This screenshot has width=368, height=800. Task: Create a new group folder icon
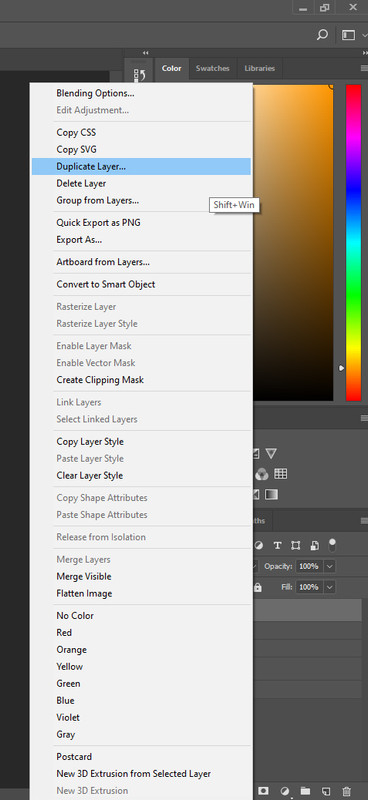[x=305, y=791]
